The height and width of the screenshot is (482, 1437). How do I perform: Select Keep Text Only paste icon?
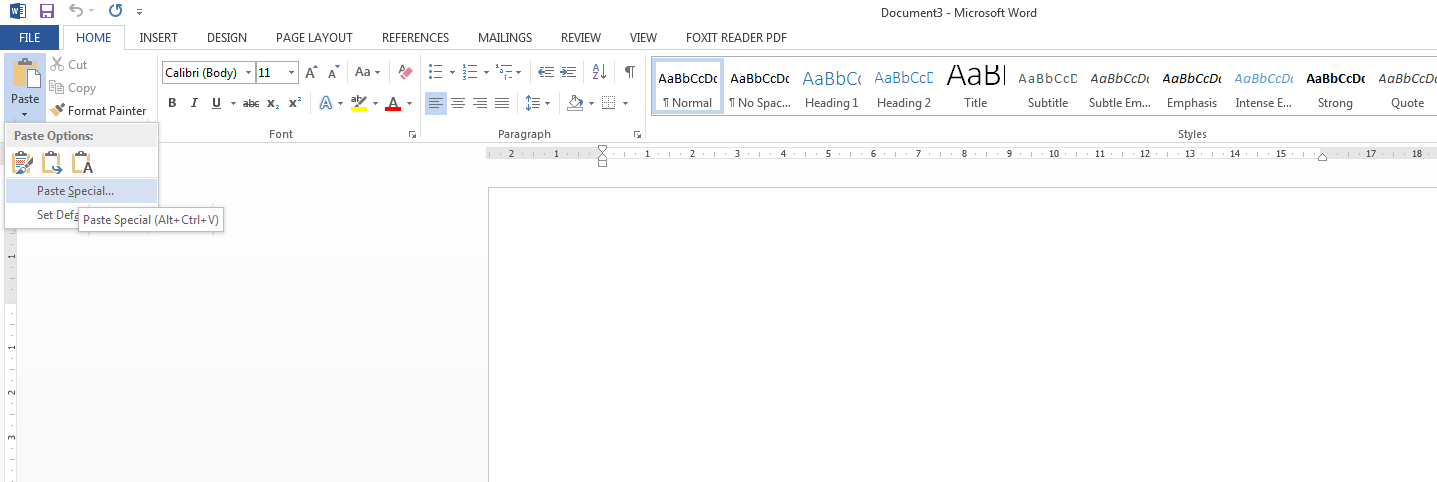click(82, 163)
